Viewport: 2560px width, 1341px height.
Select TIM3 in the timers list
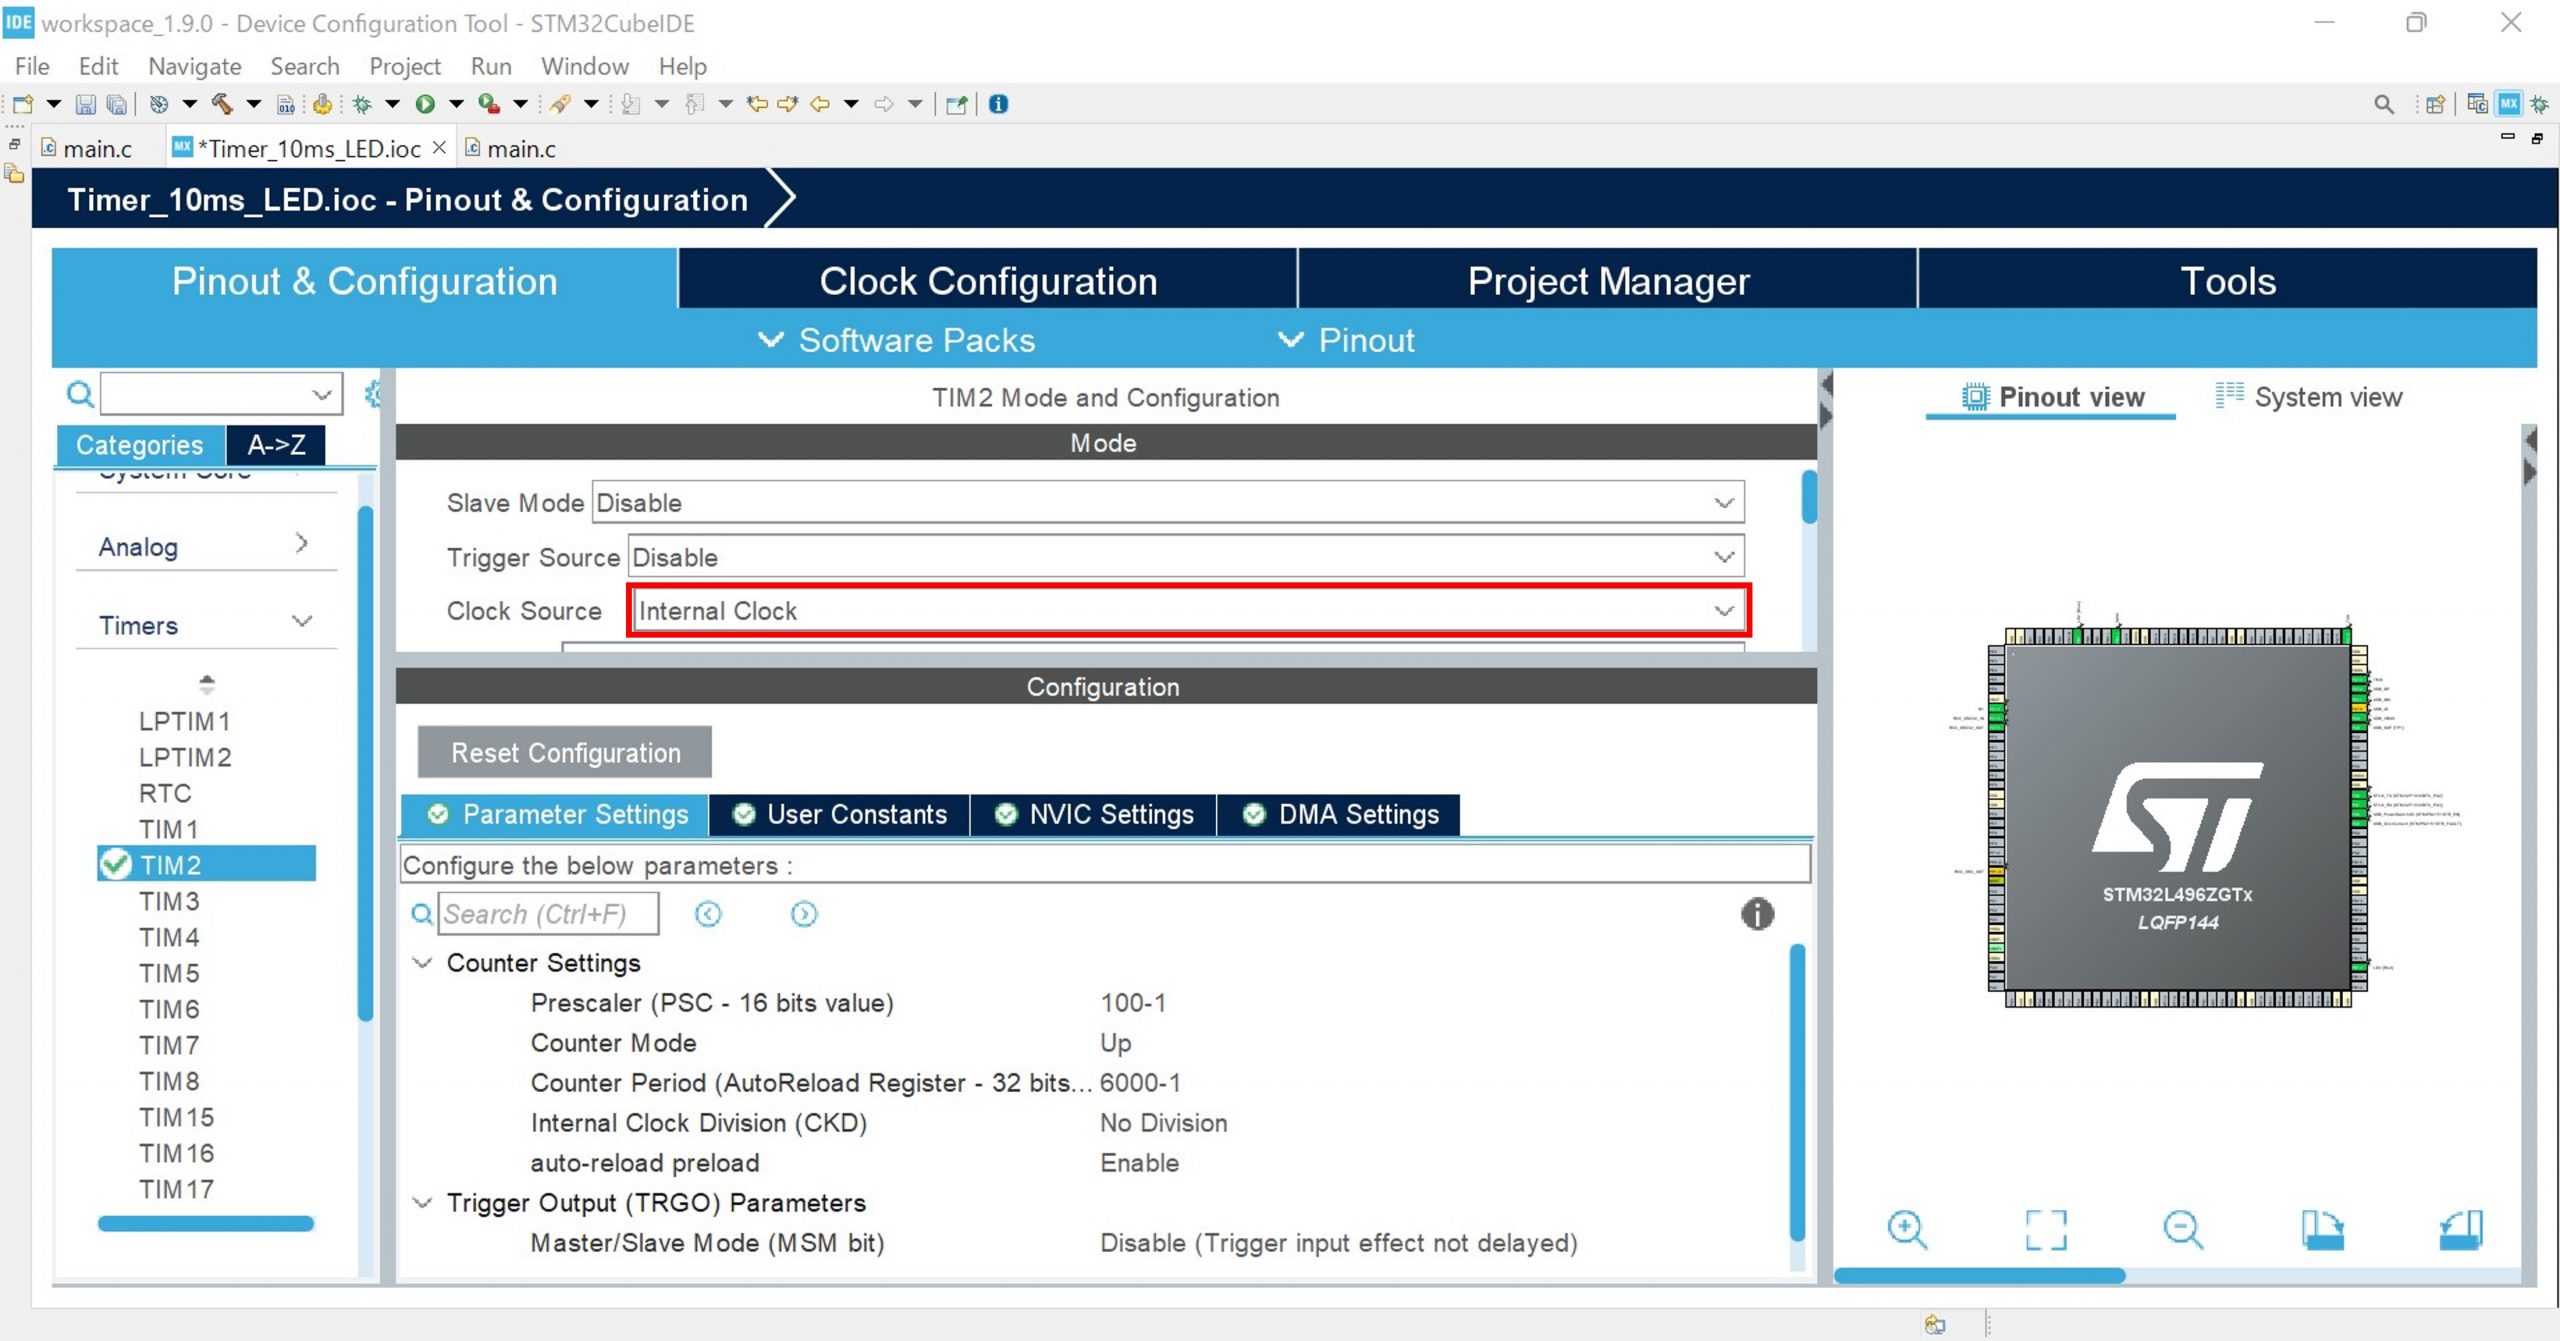(169, 901)
